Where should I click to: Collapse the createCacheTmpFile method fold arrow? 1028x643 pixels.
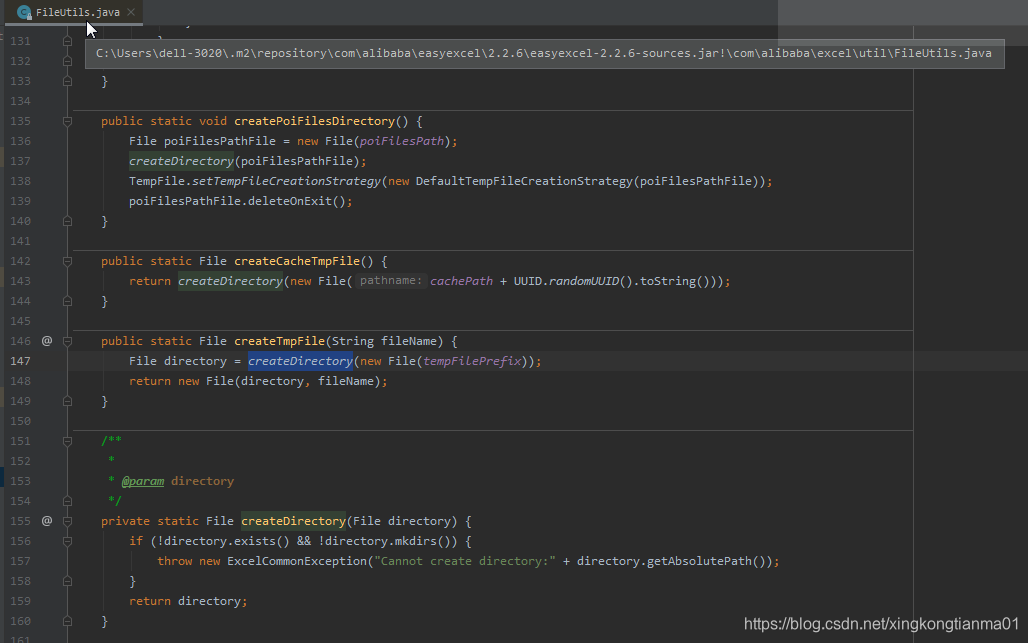click(x=66, y=260)
